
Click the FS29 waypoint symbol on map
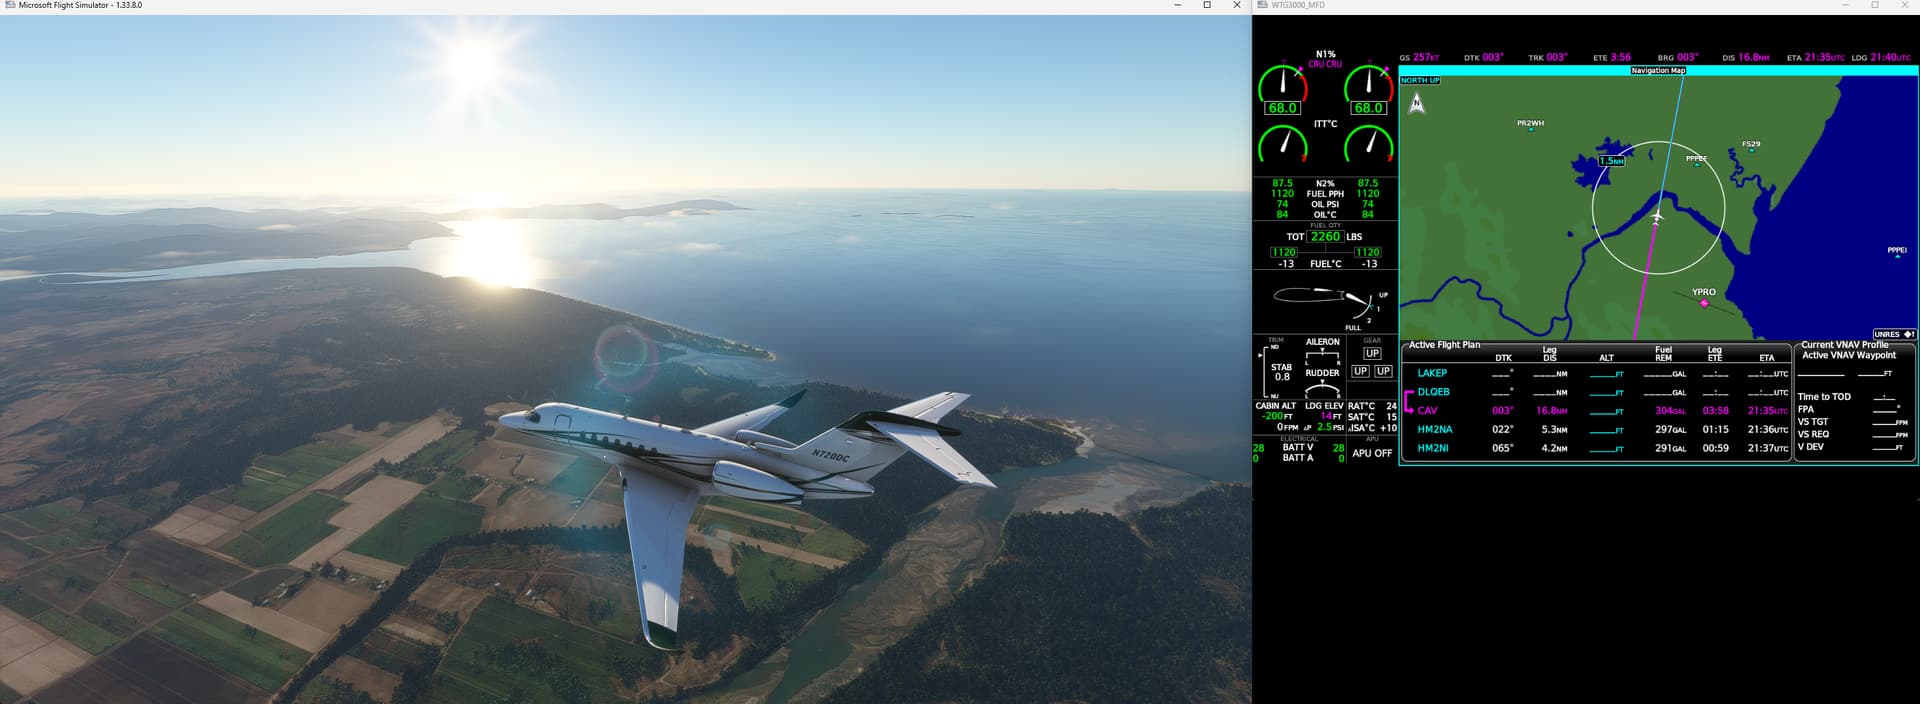click(1751, 150)
